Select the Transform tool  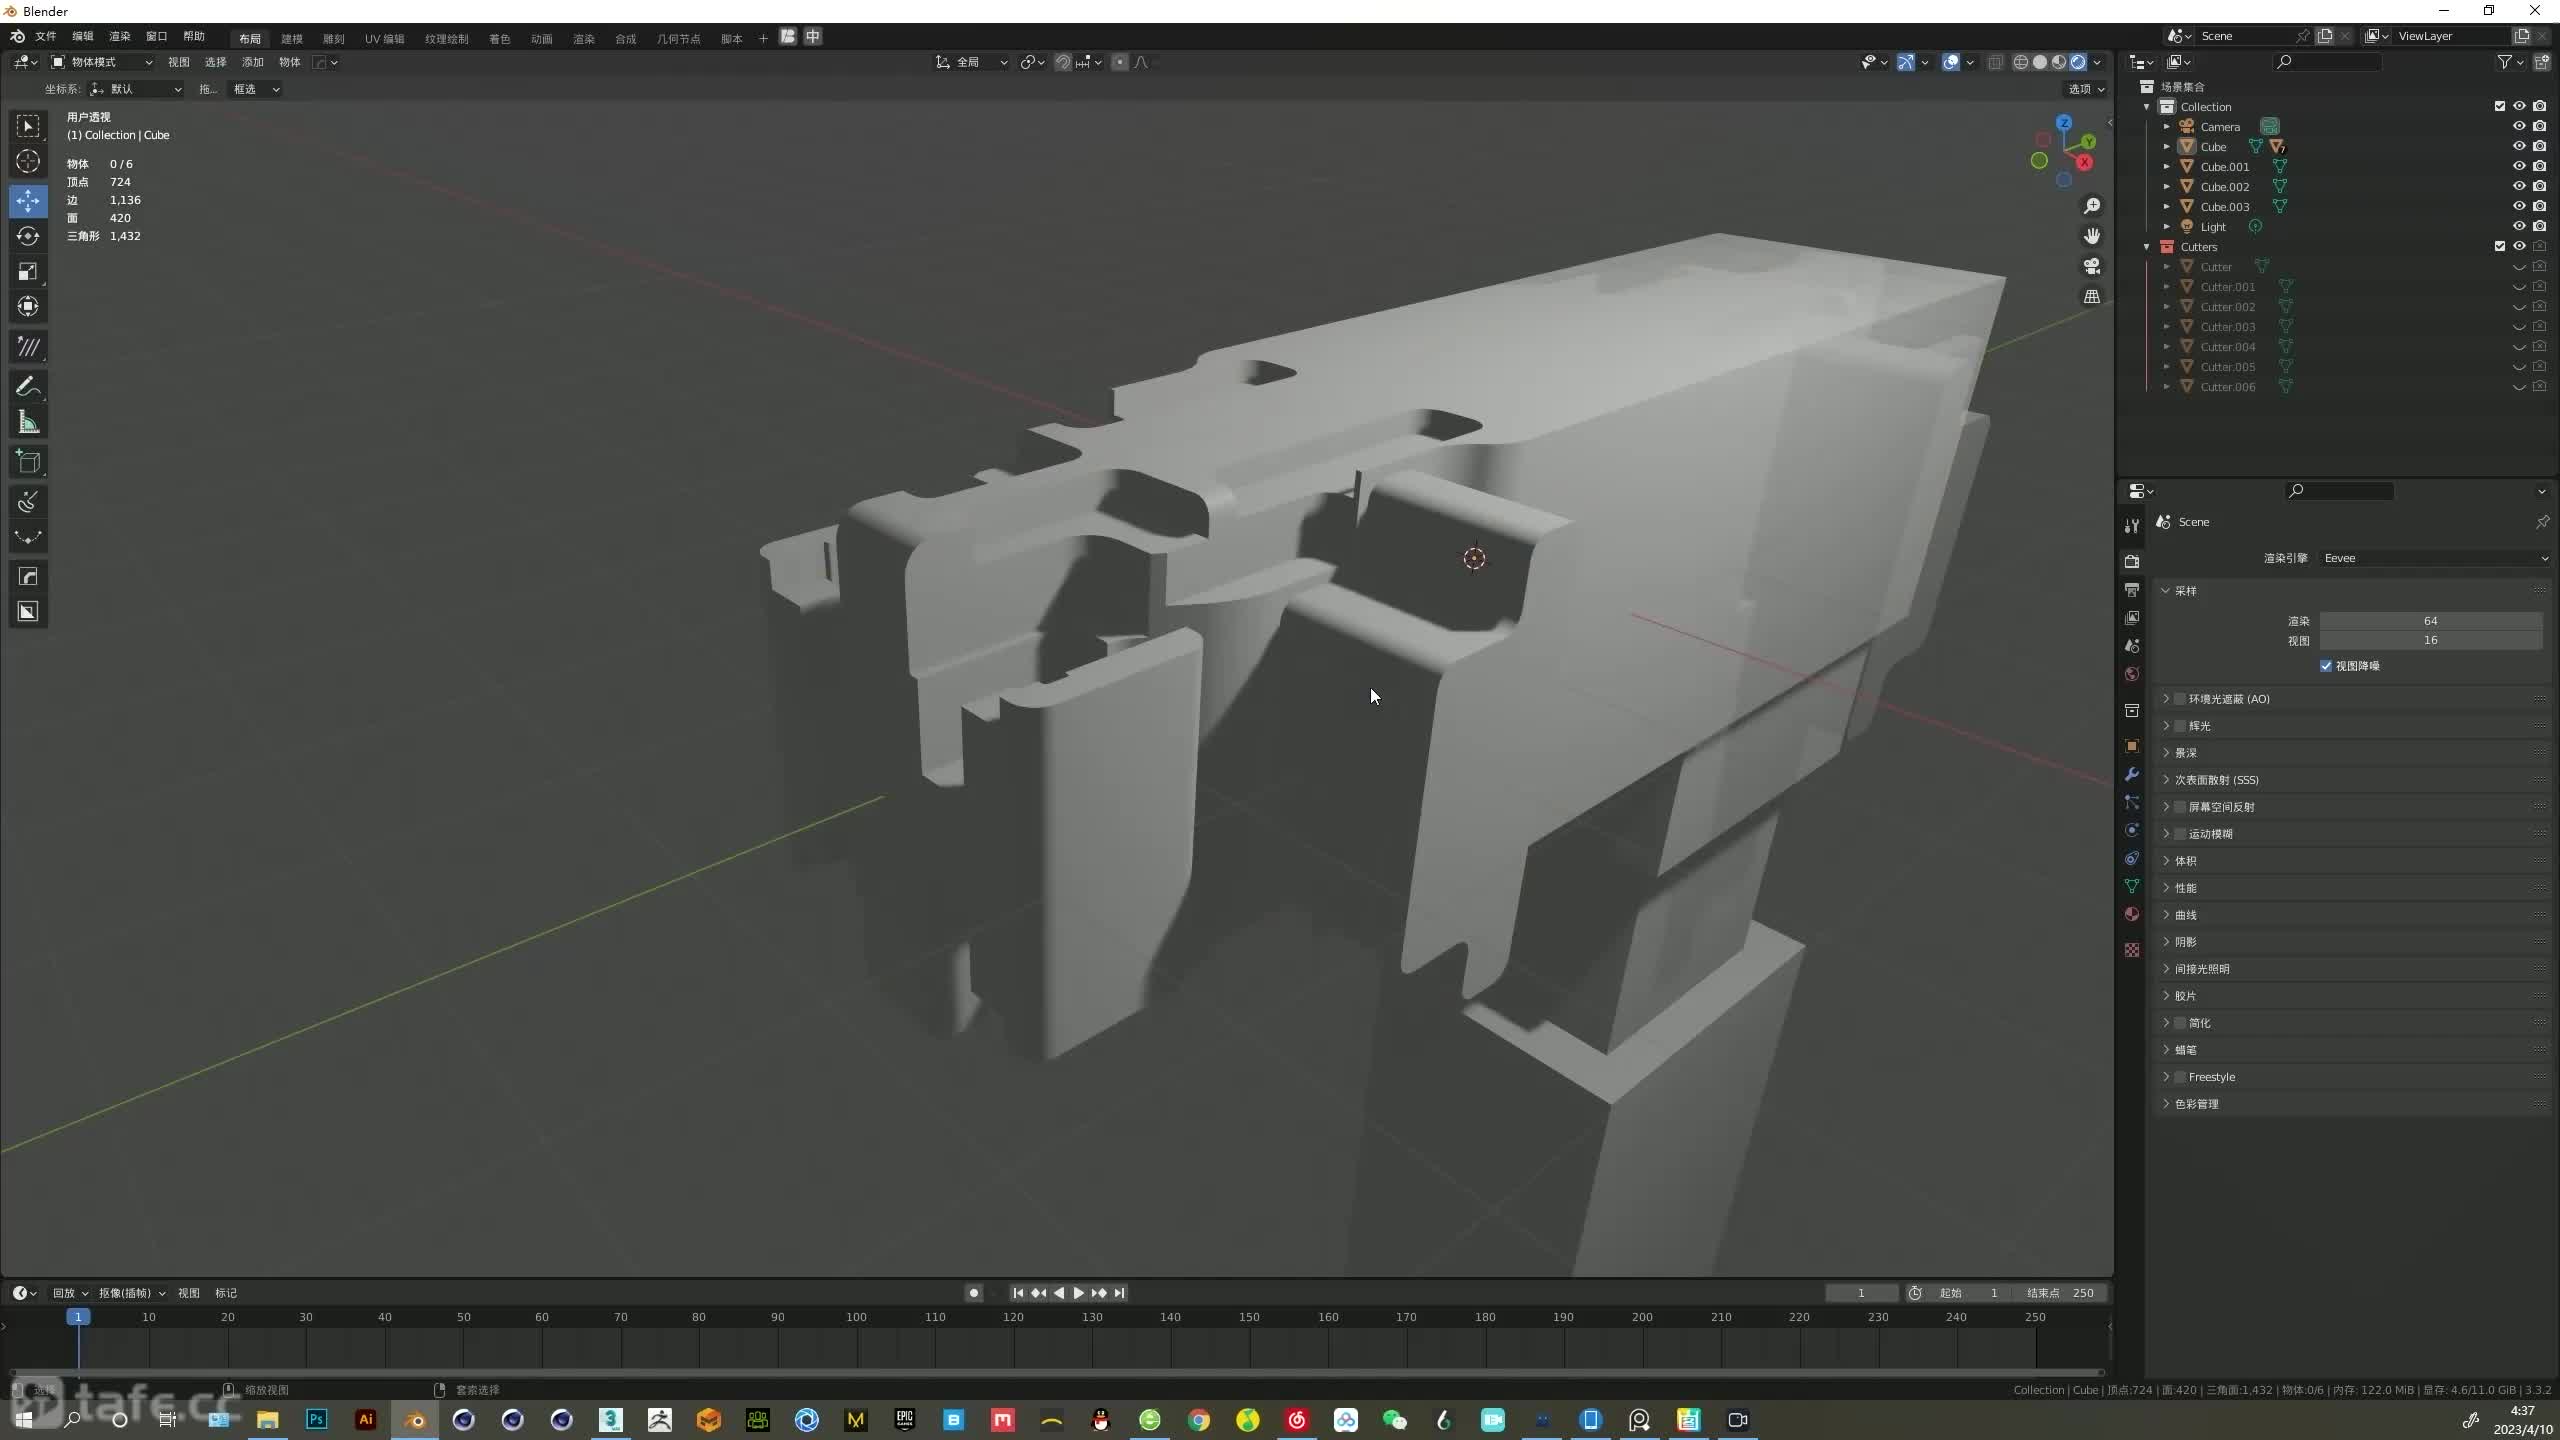(28, 306)
